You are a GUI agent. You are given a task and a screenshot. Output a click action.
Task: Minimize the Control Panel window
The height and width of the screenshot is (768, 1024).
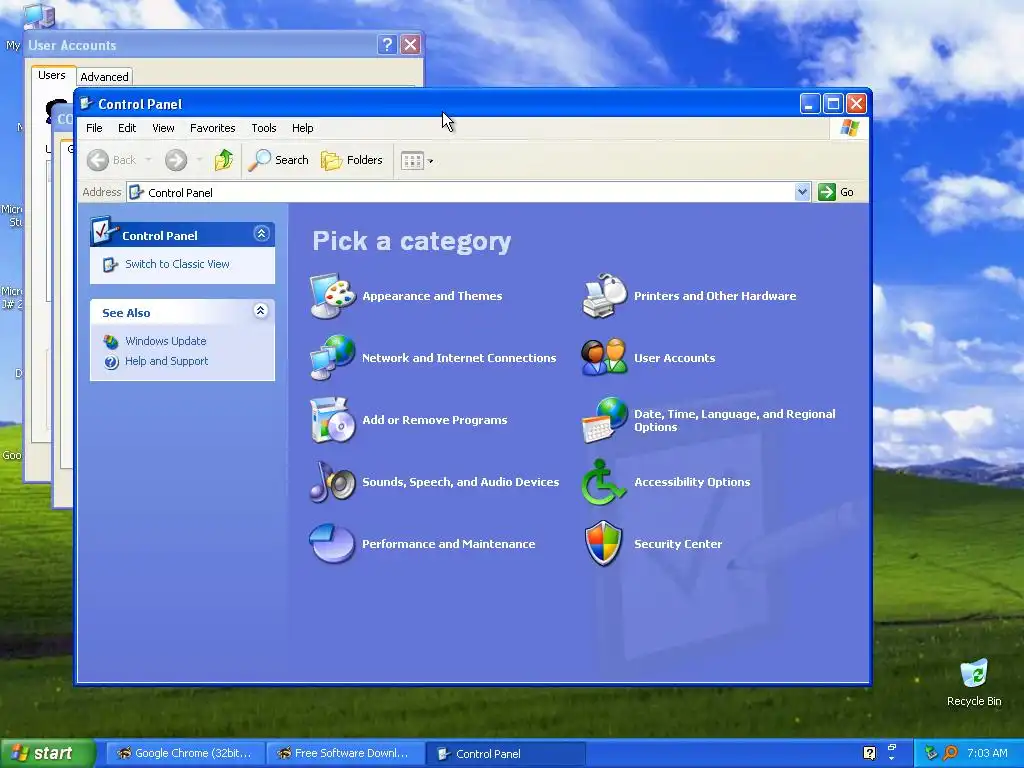(x=810, y=103)
